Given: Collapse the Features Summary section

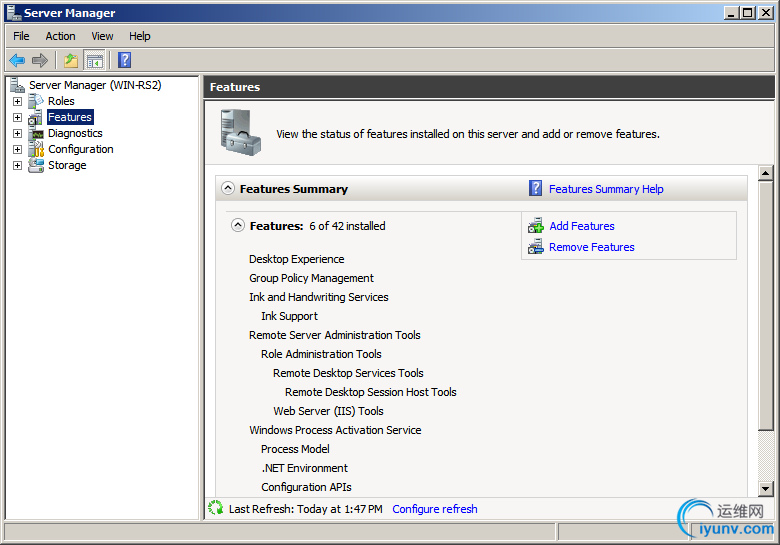Looking at the screenshot, I should click(228, 189).
